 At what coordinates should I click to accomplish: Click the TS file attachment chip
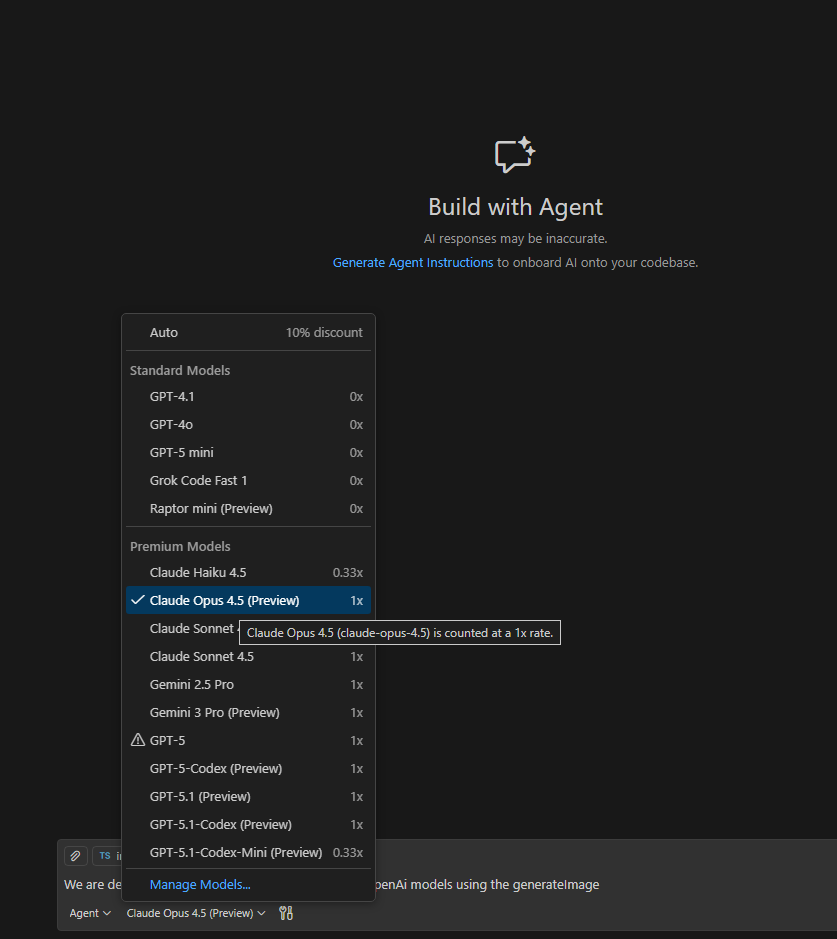point(106,856)
